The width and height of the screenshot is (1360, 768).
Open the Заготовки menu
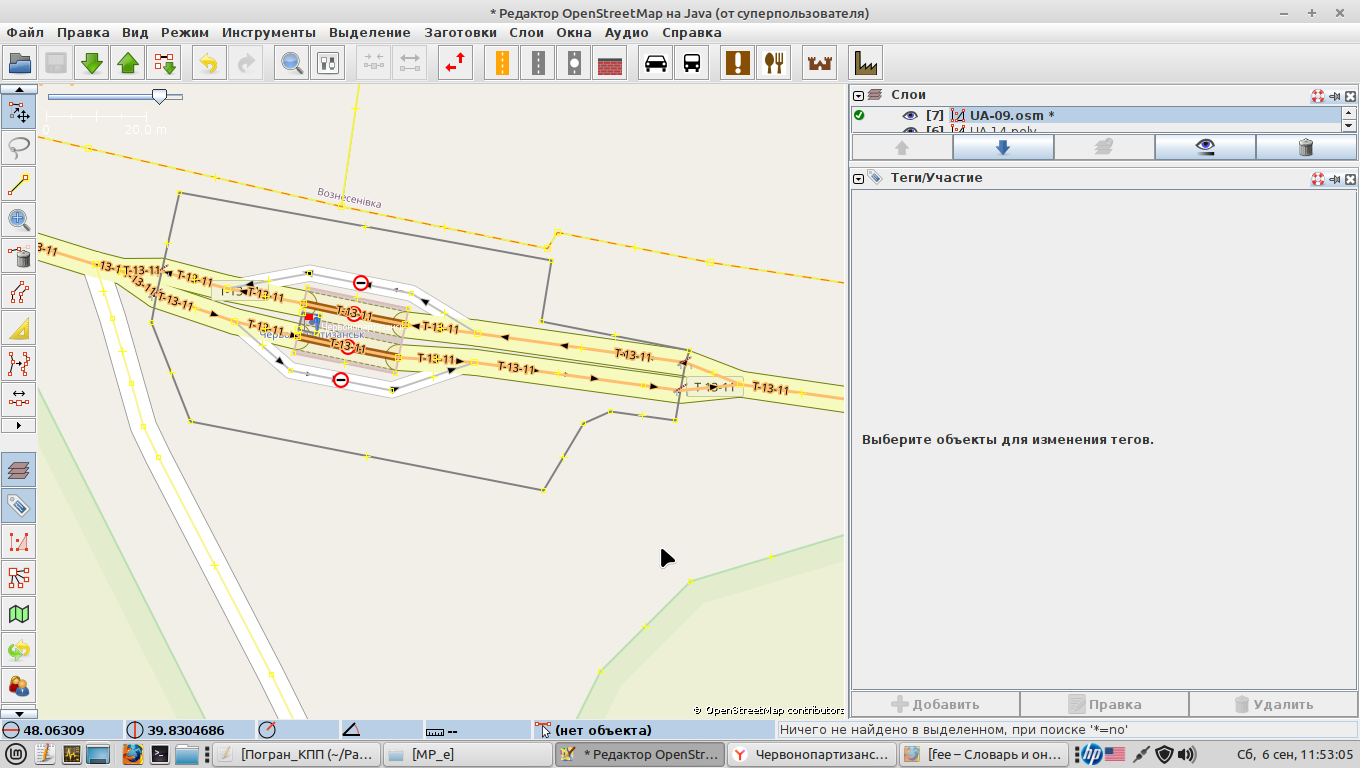460,32
